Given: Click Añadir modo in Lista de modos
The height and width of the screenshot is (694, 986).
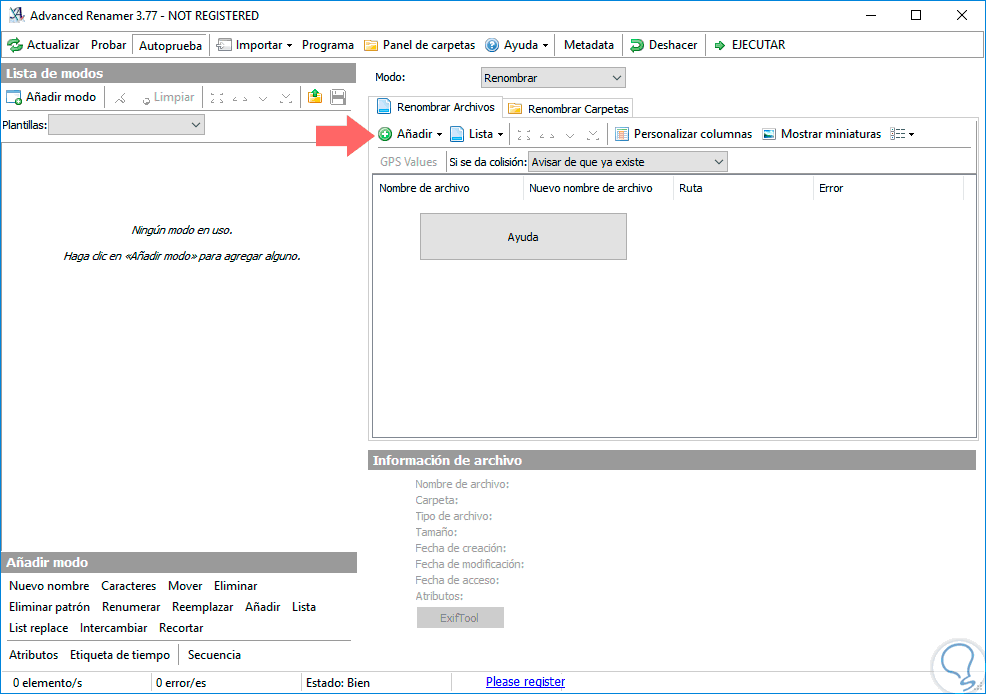Looking at the screenshot, I should 51,97.
